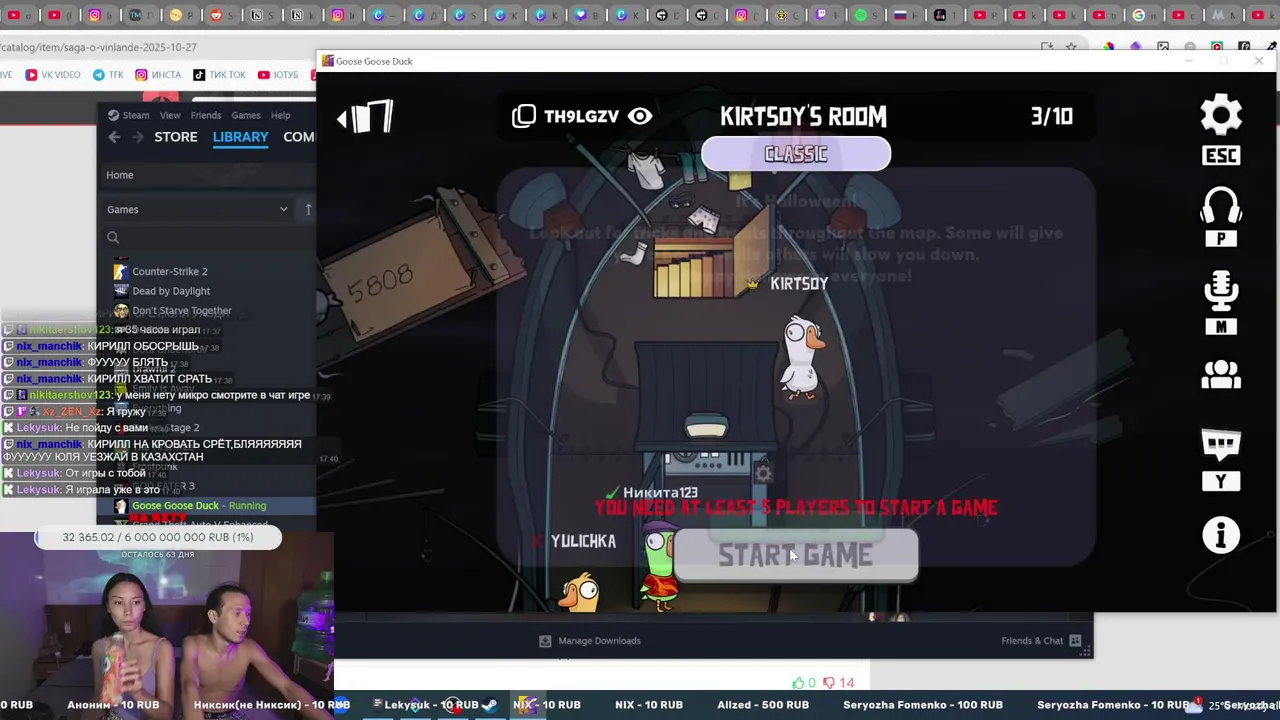Click Counter-Strike 2 game icon
Screen dimensions: 1280x720
click(x=121, y=271)
